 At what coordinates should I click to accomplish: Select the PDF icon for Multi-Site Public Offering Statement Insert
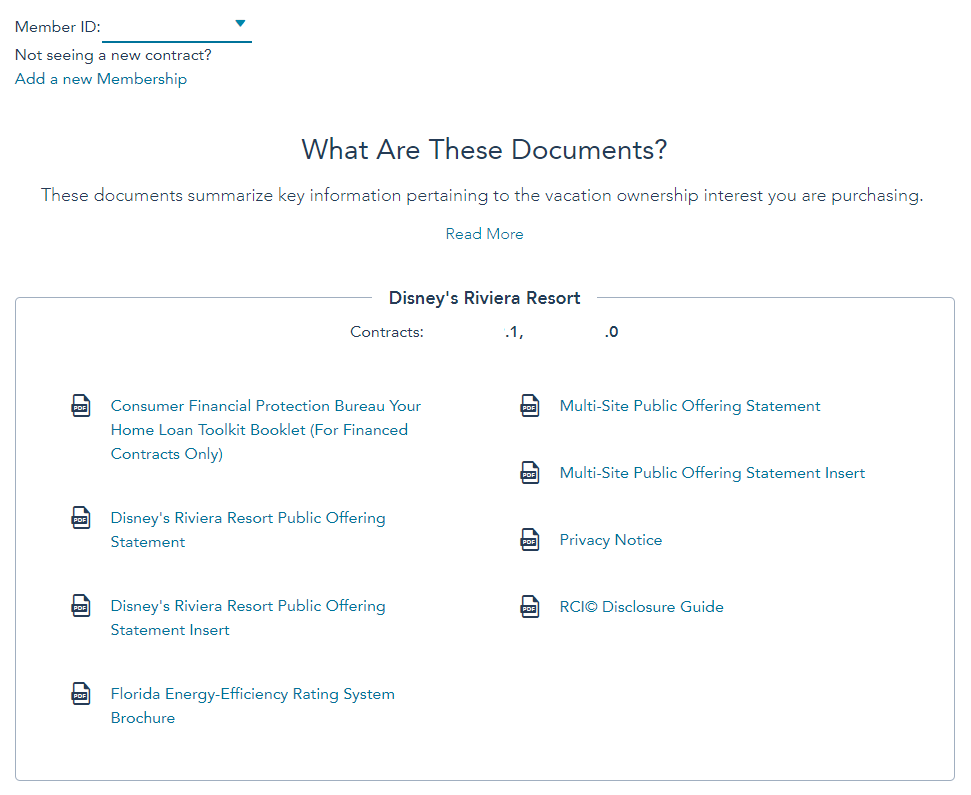pyautogui.click(x=529, y=473)
